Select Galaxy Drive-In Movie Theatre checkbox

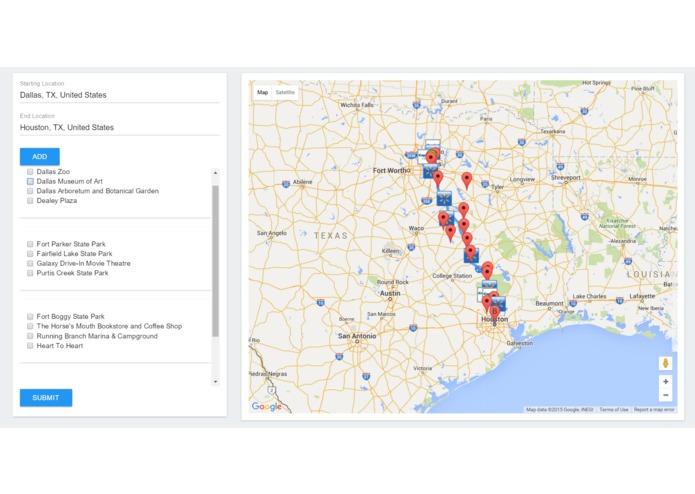click(30, 263)
